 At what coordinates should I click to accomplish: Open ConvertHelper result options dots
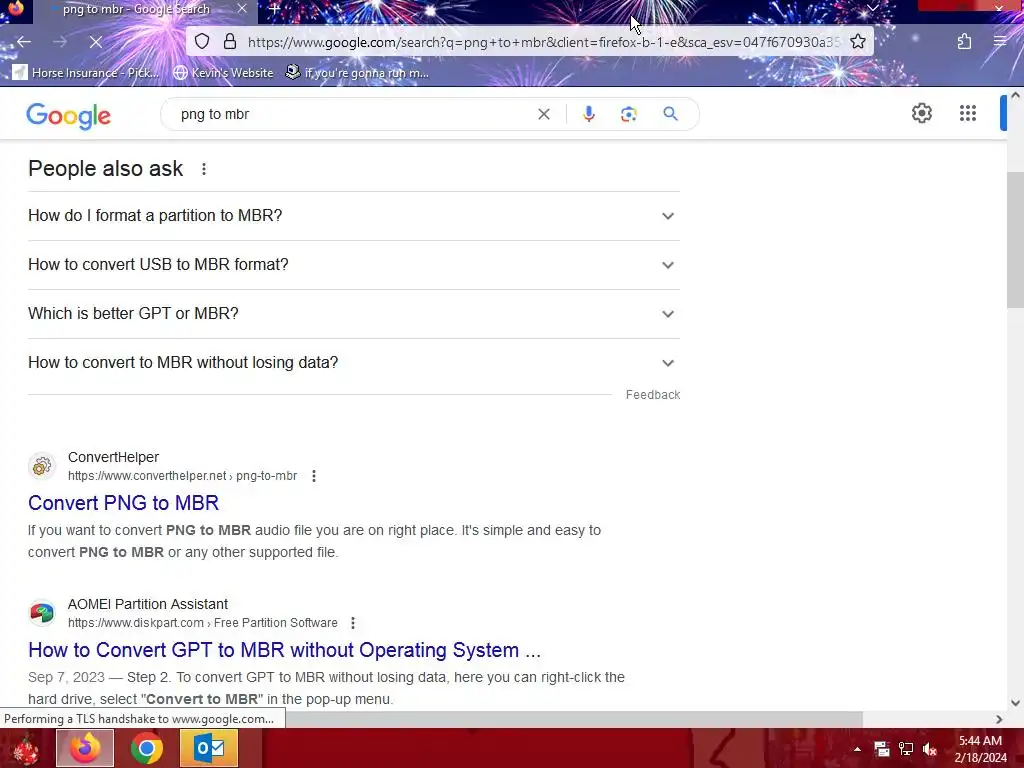coord(313,476)
